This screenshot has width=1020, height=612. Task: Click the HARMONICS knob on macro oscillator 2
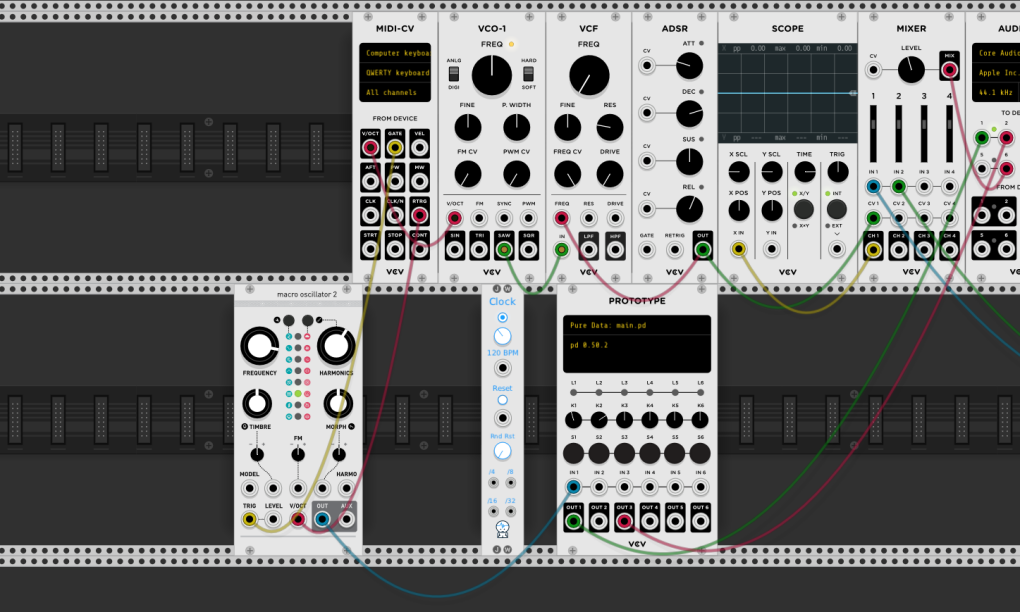pyautogui.click(x=336, y=347)
